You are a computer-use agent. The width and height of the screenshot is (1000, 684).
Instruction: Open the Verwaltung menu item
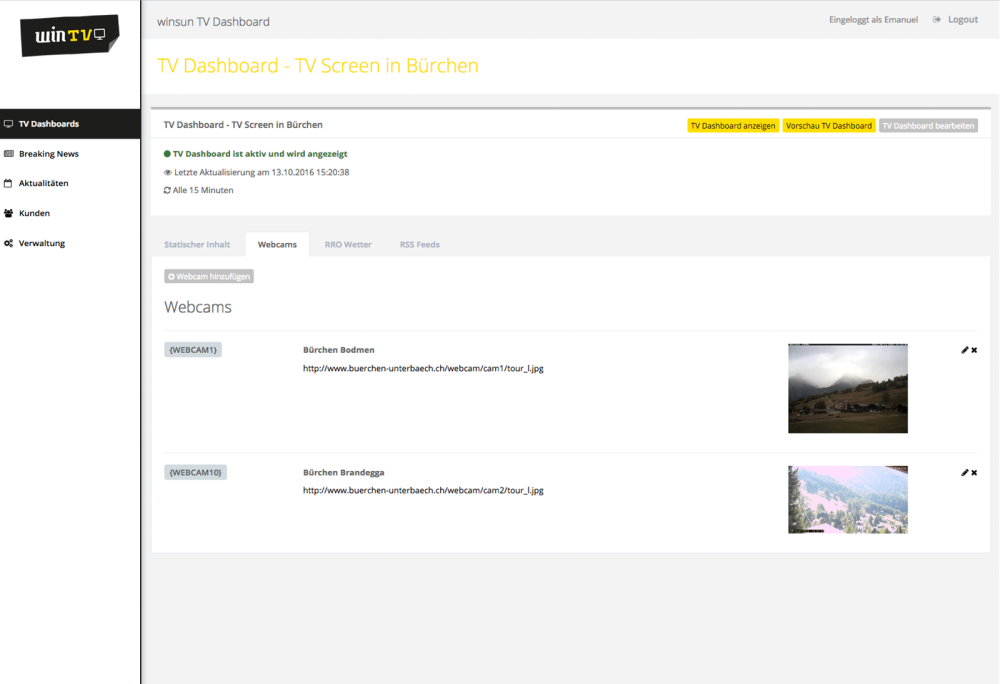pos(41,243)
